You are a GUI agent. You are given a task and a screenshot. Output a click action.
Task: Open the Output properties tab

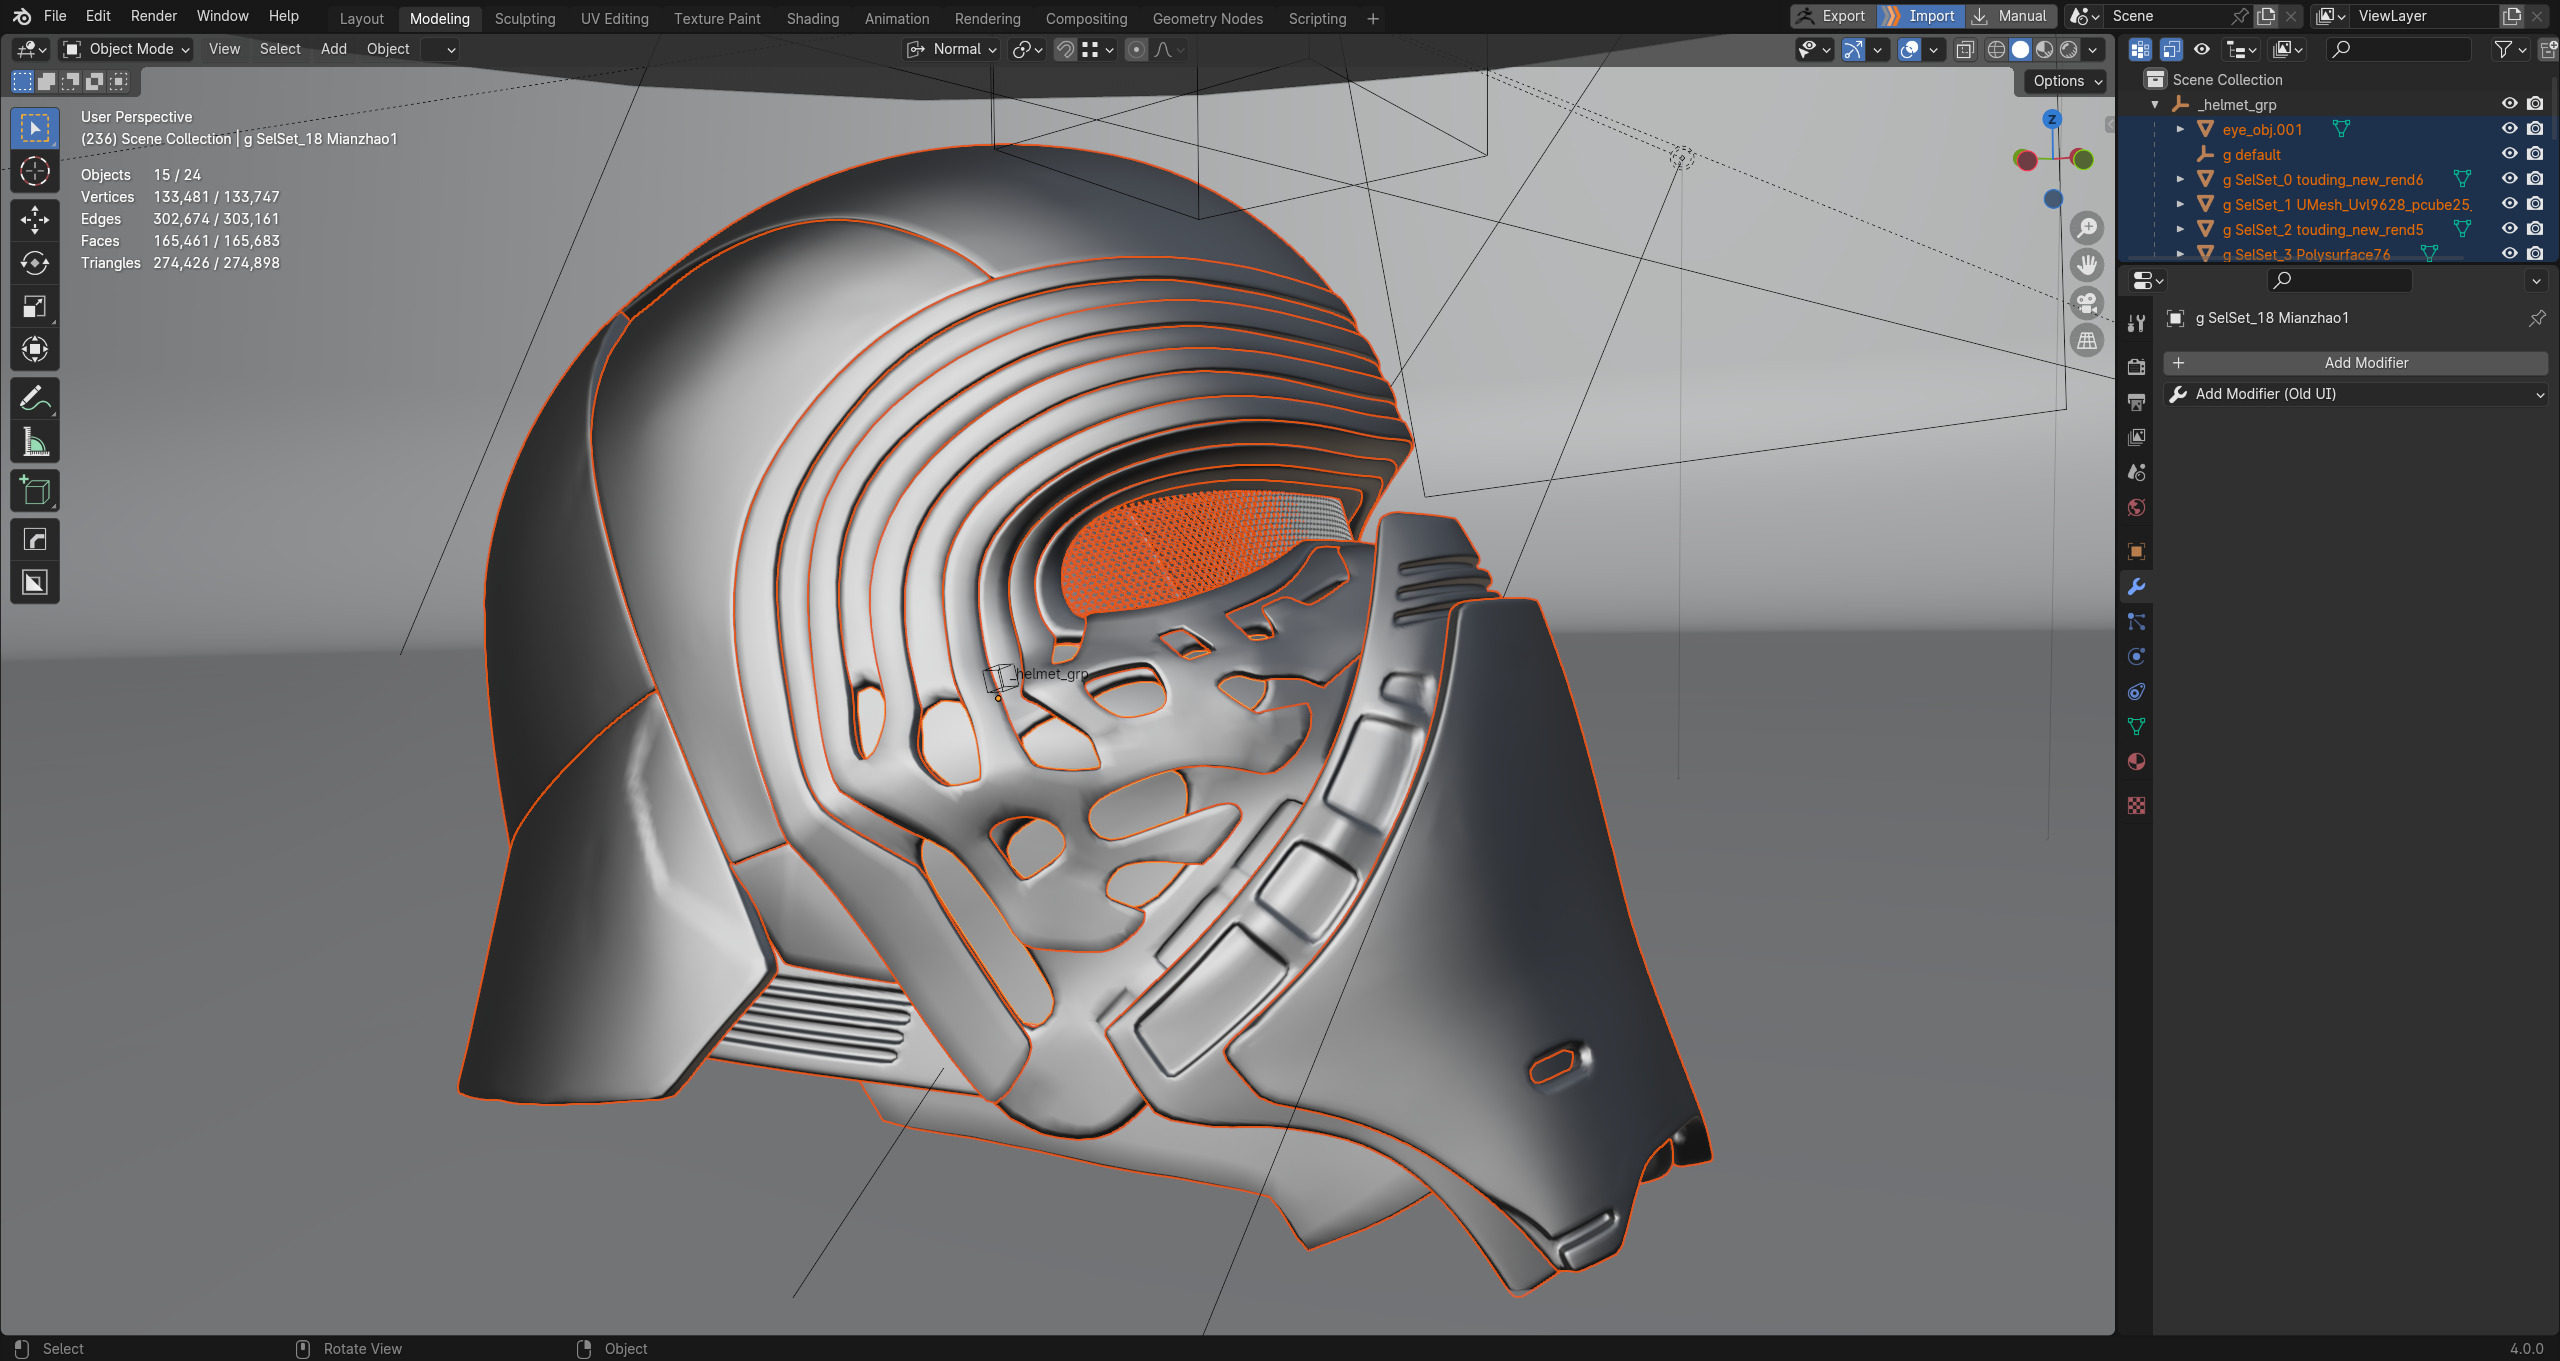pyautogui.click(x=2136, y=402)
